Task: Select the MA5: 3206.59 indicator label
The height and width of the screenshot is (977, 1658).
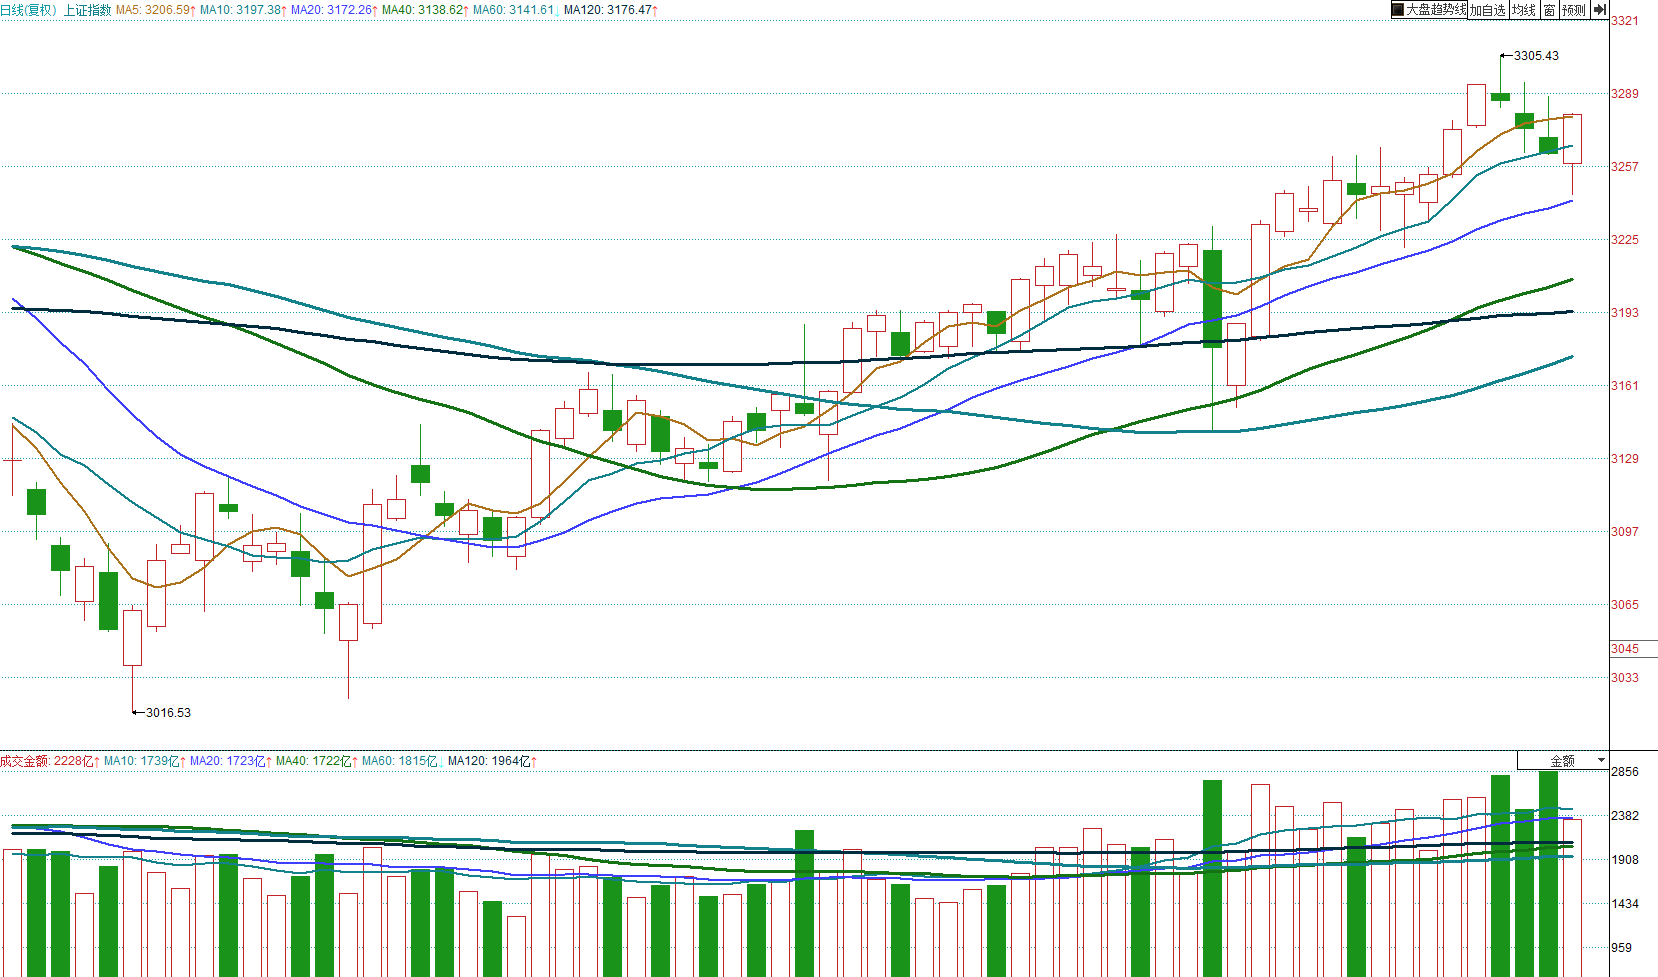Action: coord(156,10)
